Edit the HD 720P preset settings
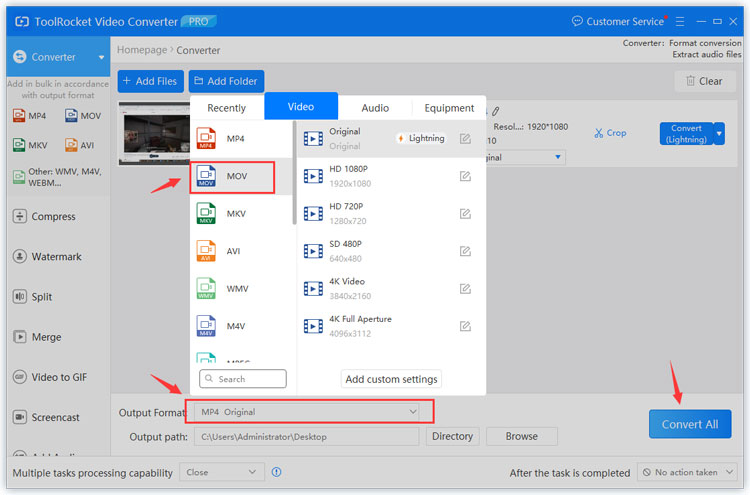 coord(465,214)
